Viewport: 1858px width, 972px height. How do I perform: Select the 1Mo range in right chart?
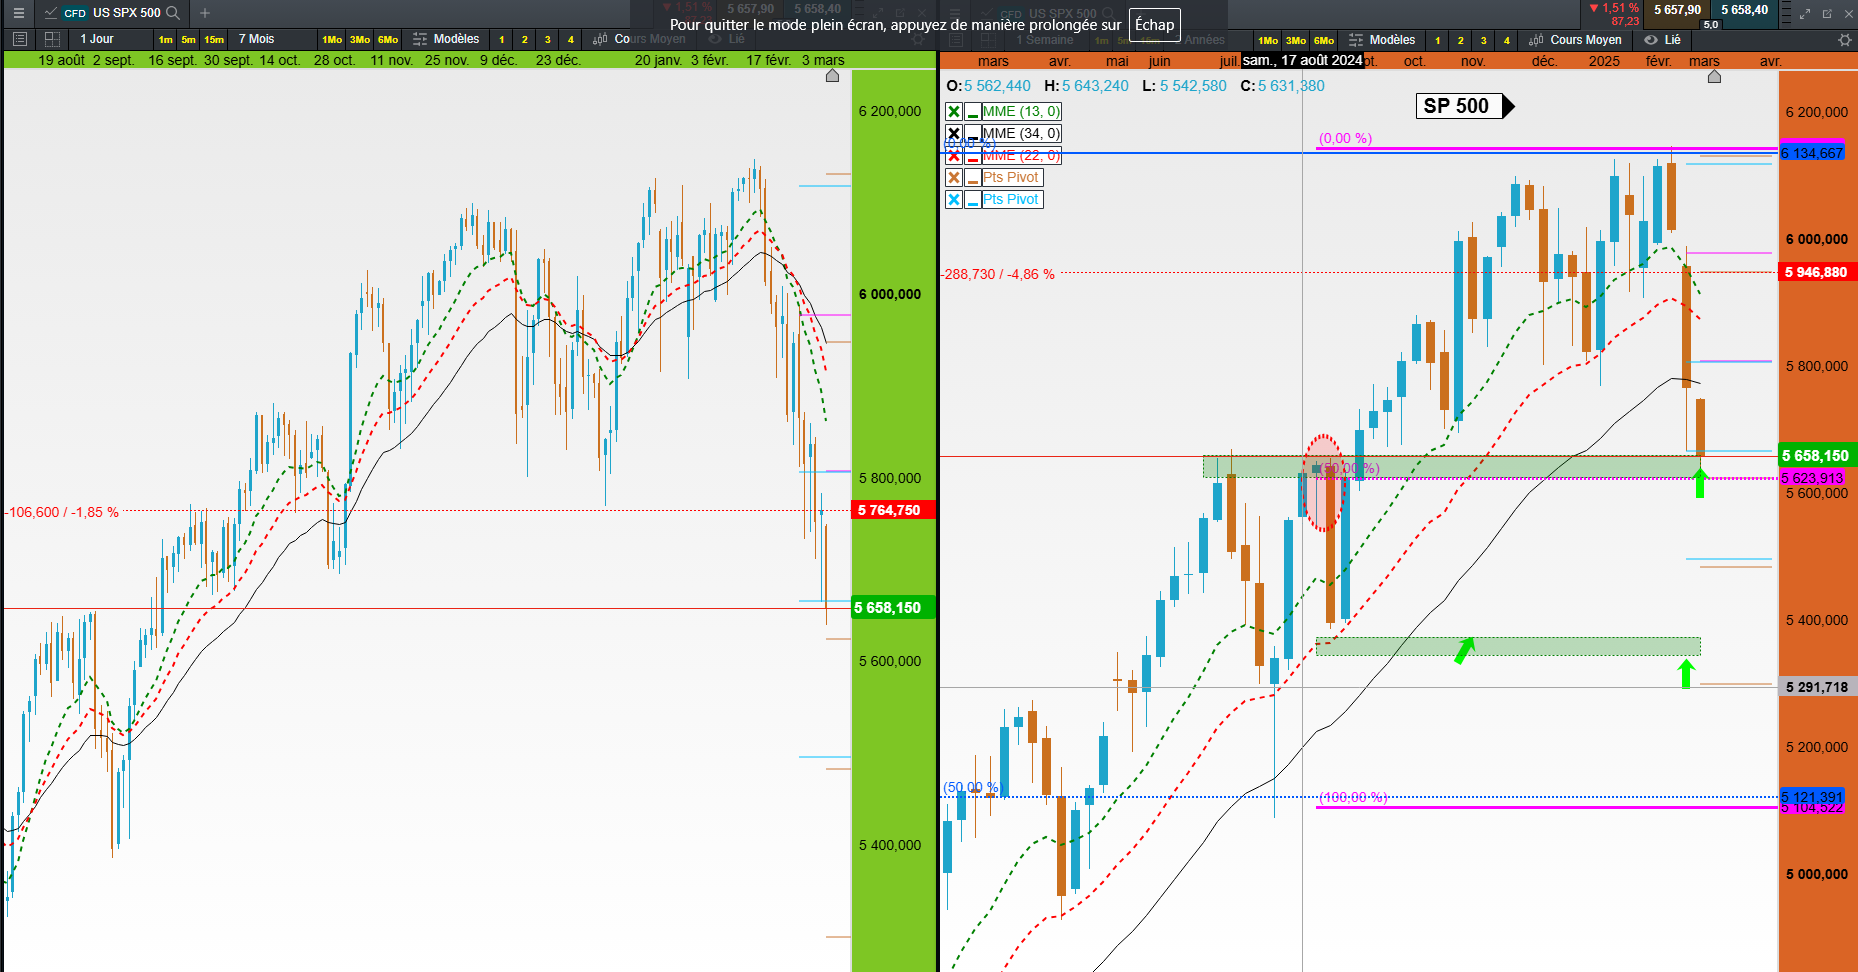click(x=1268, y=41)
